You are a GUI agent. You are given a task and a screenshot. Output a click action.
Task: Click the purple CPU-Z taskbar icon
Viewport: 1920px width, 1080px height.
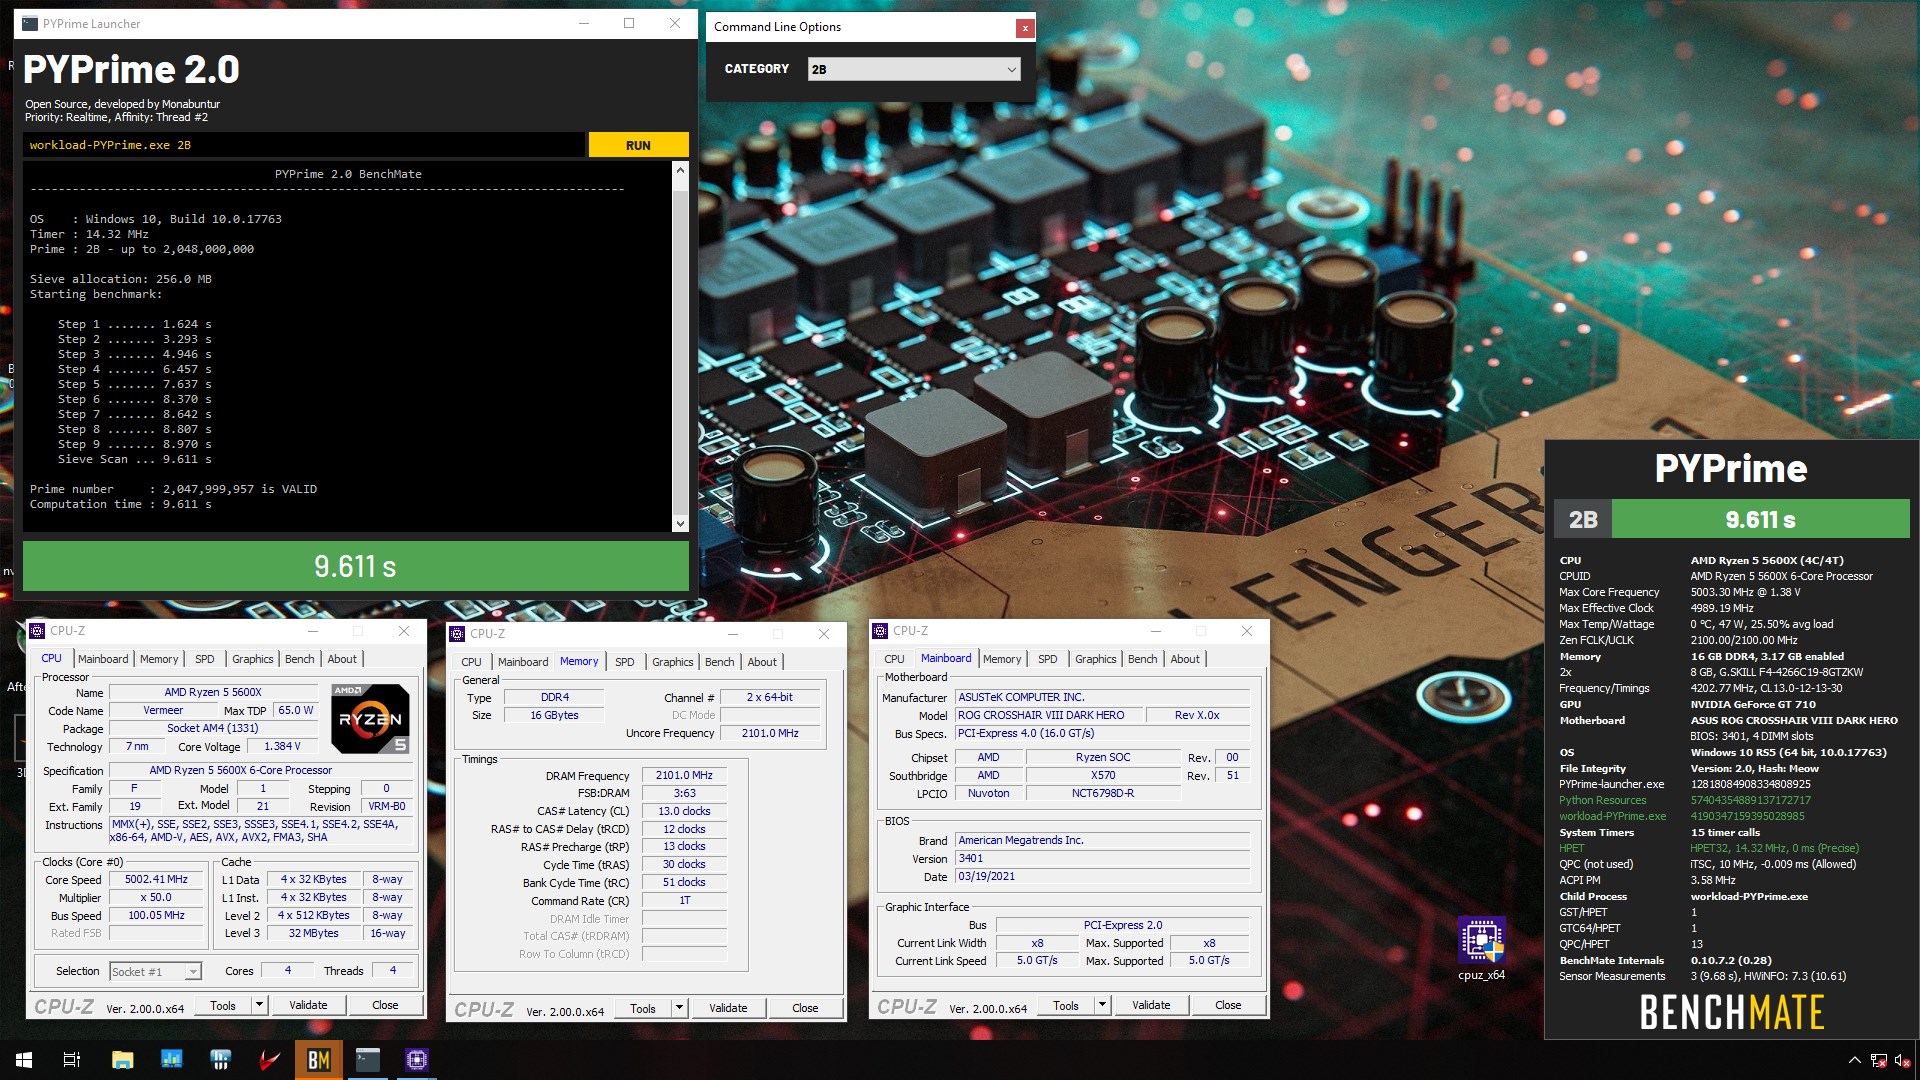click(417, 1060)
